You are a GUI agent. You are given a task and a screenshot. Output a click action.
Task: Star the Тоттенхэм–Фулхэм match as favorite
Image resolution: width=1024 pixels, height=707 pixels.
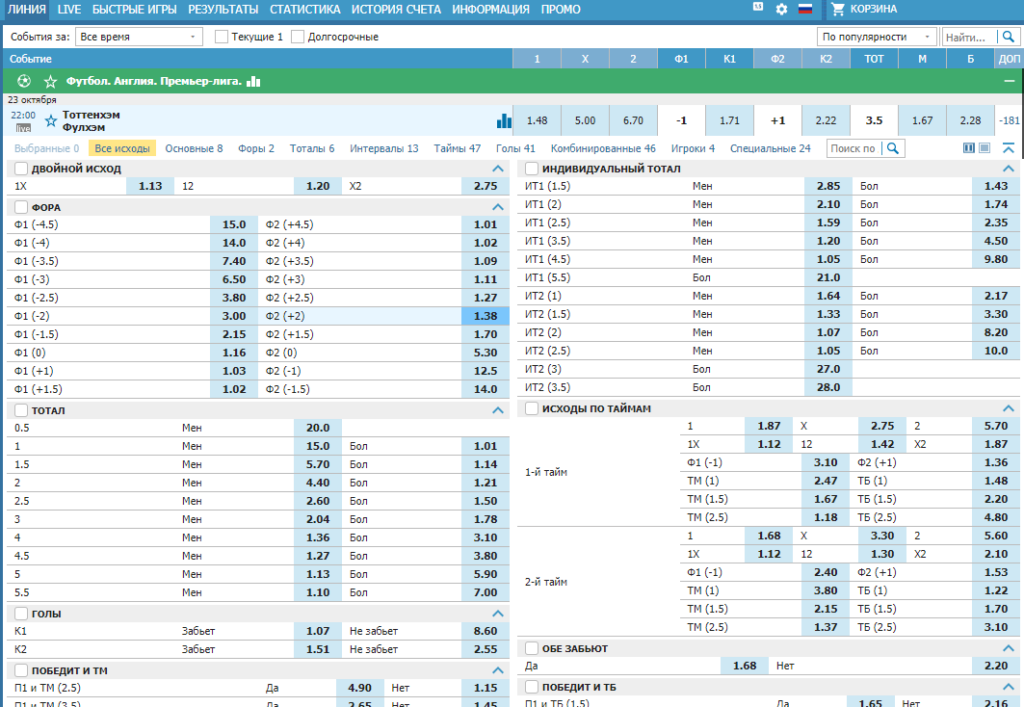click(50, 121)
